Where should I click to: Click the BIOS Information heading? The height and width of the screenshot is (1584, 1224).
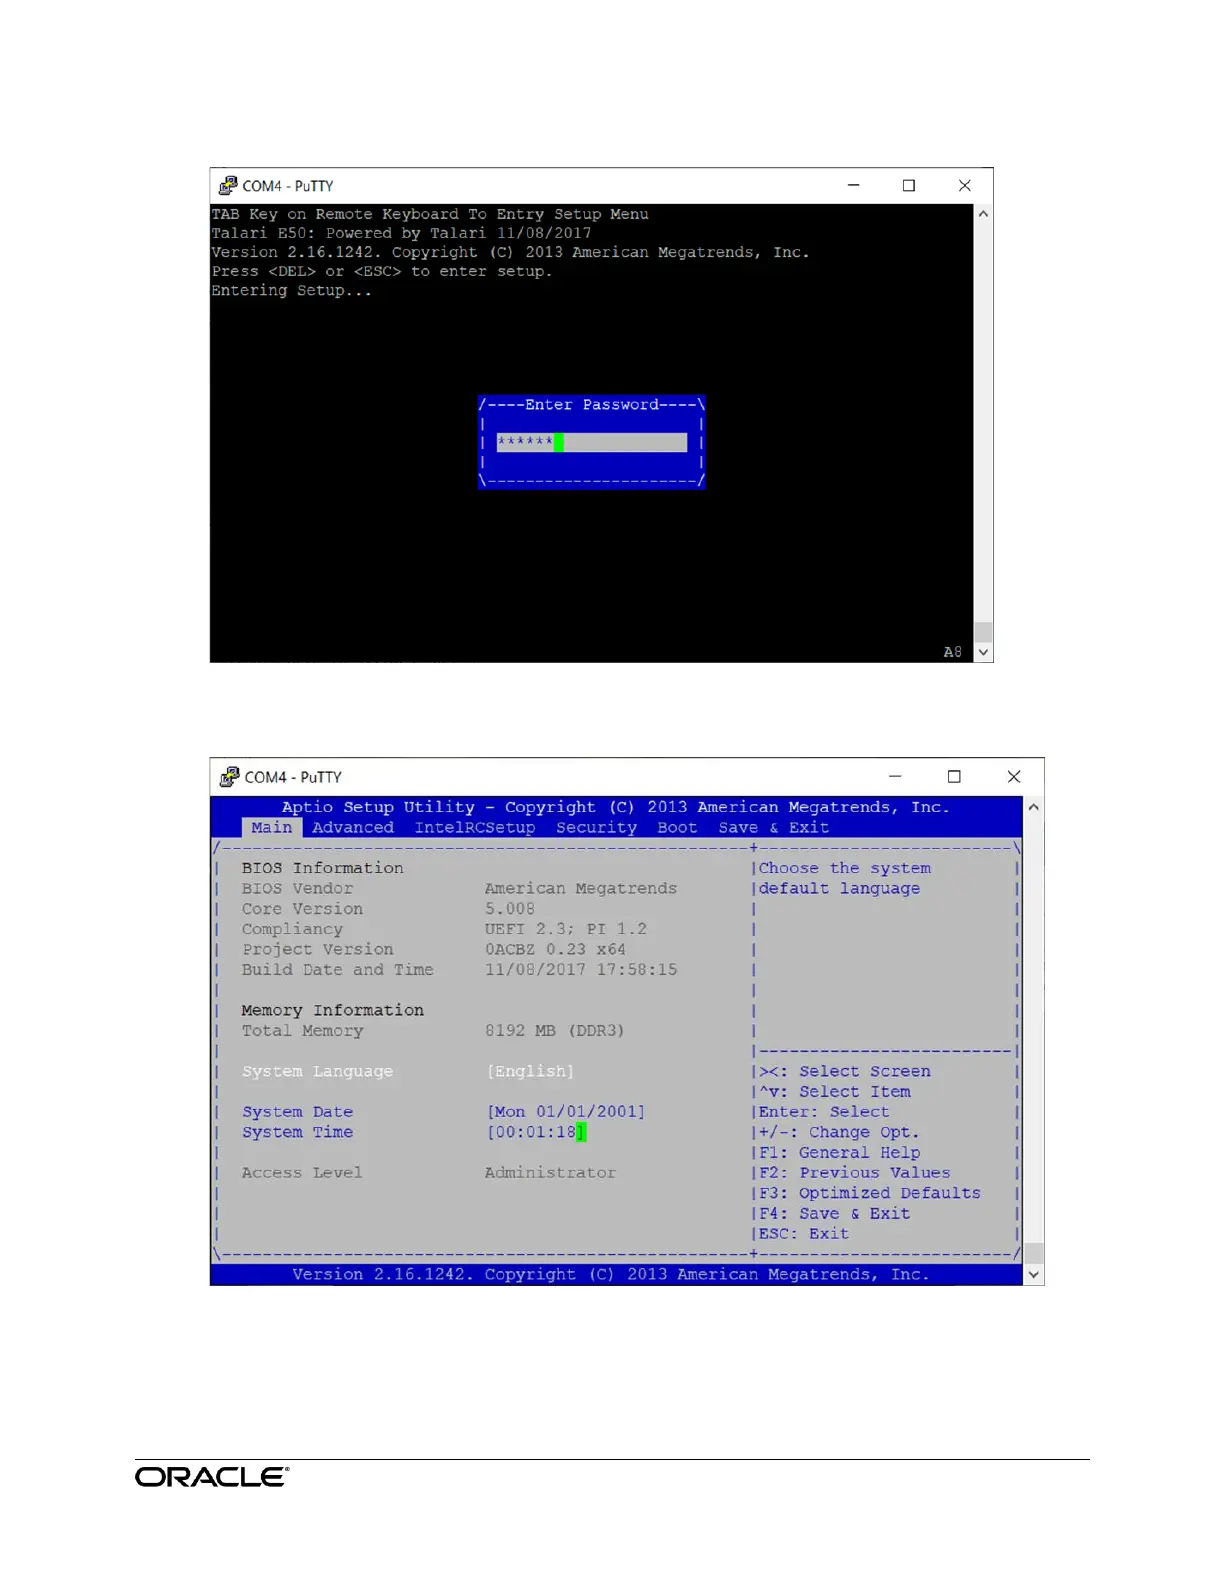(322, 868)
